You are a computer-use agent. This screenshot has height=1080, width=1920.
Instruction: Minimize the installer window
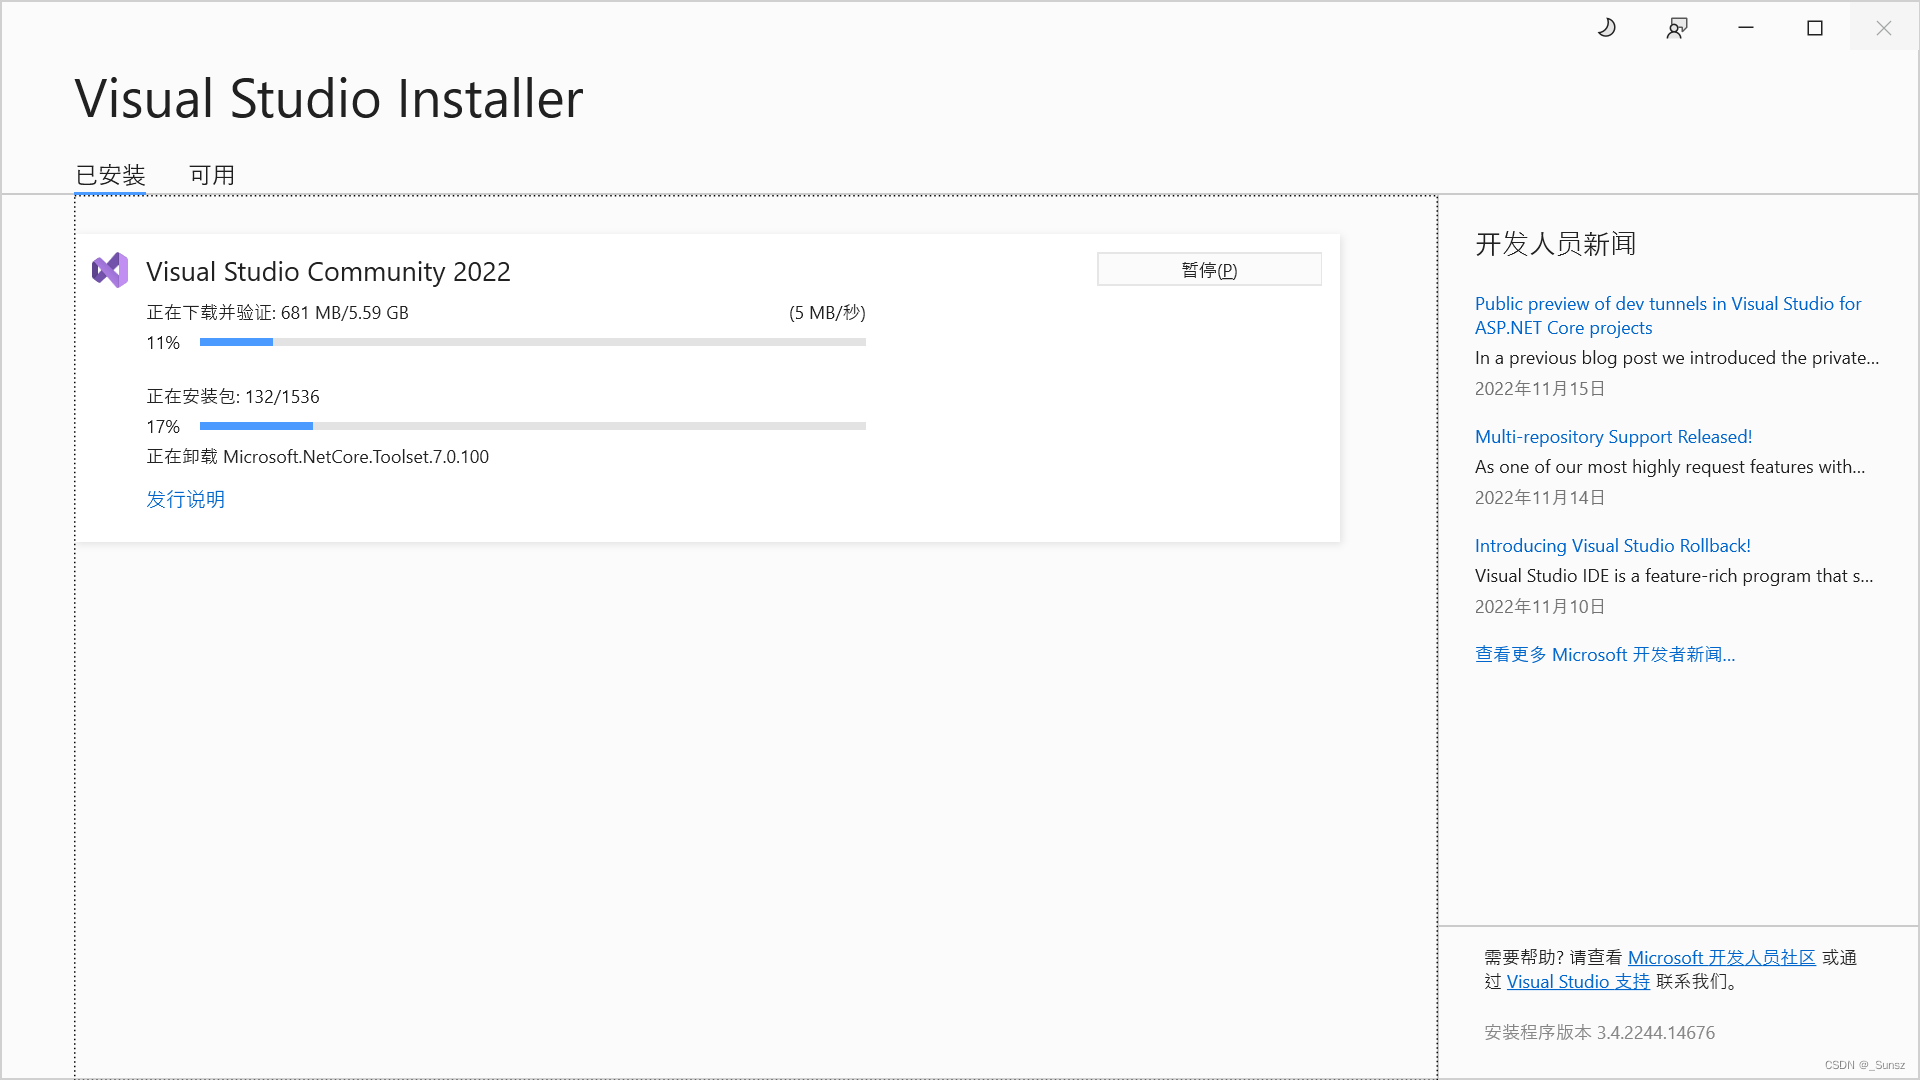[x=1746, y=28]
